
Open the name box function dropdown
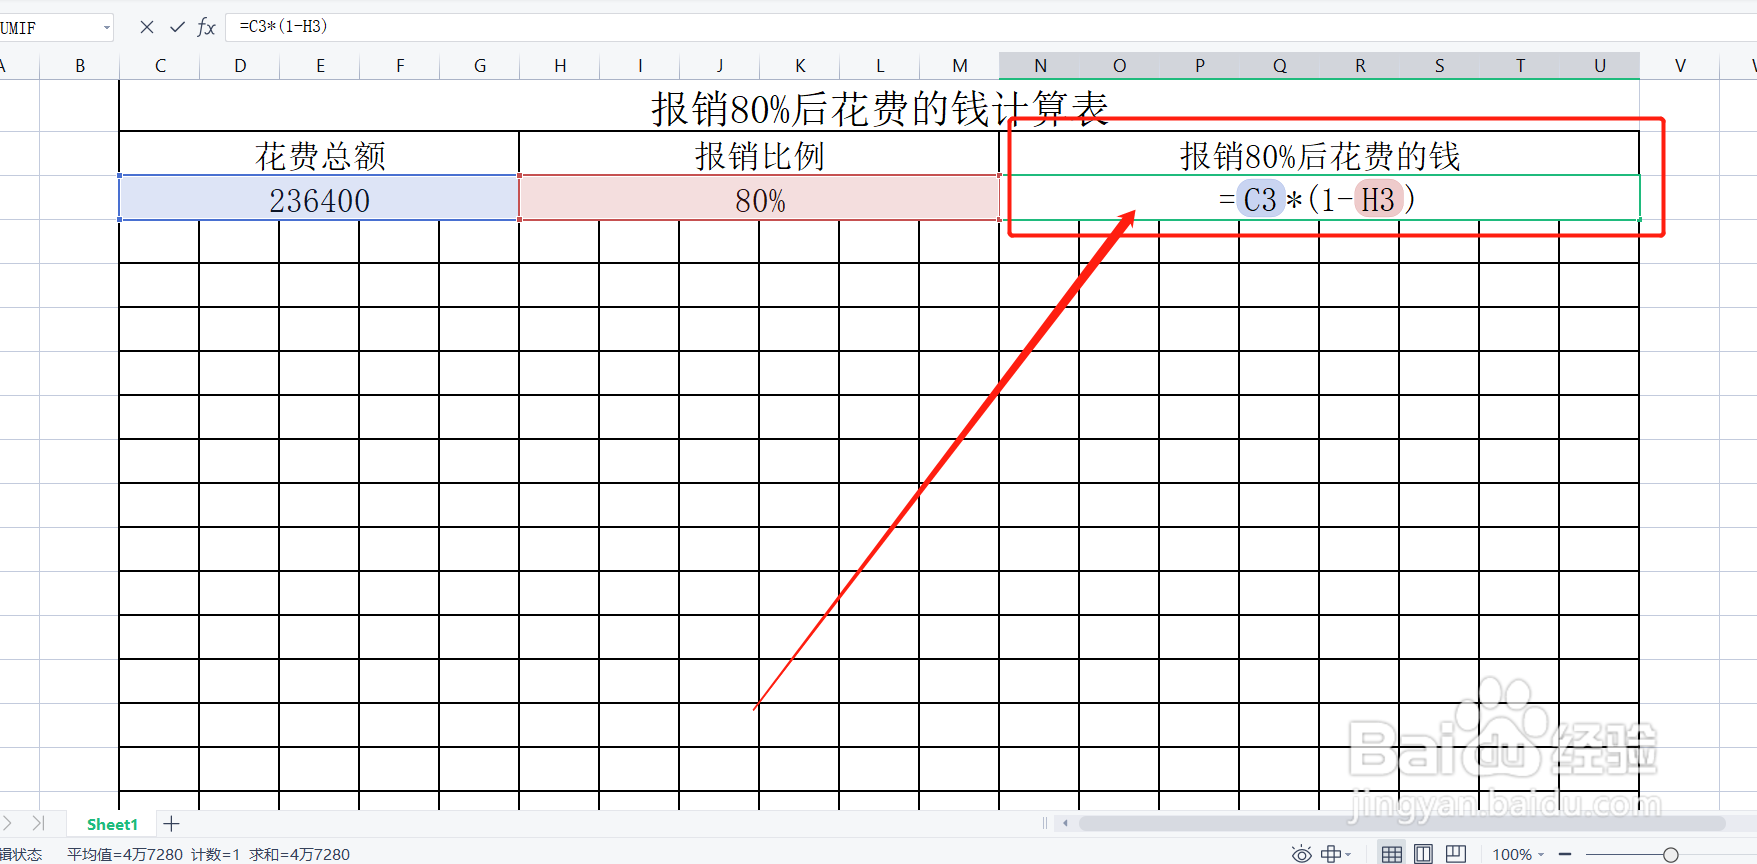[107, 27]
